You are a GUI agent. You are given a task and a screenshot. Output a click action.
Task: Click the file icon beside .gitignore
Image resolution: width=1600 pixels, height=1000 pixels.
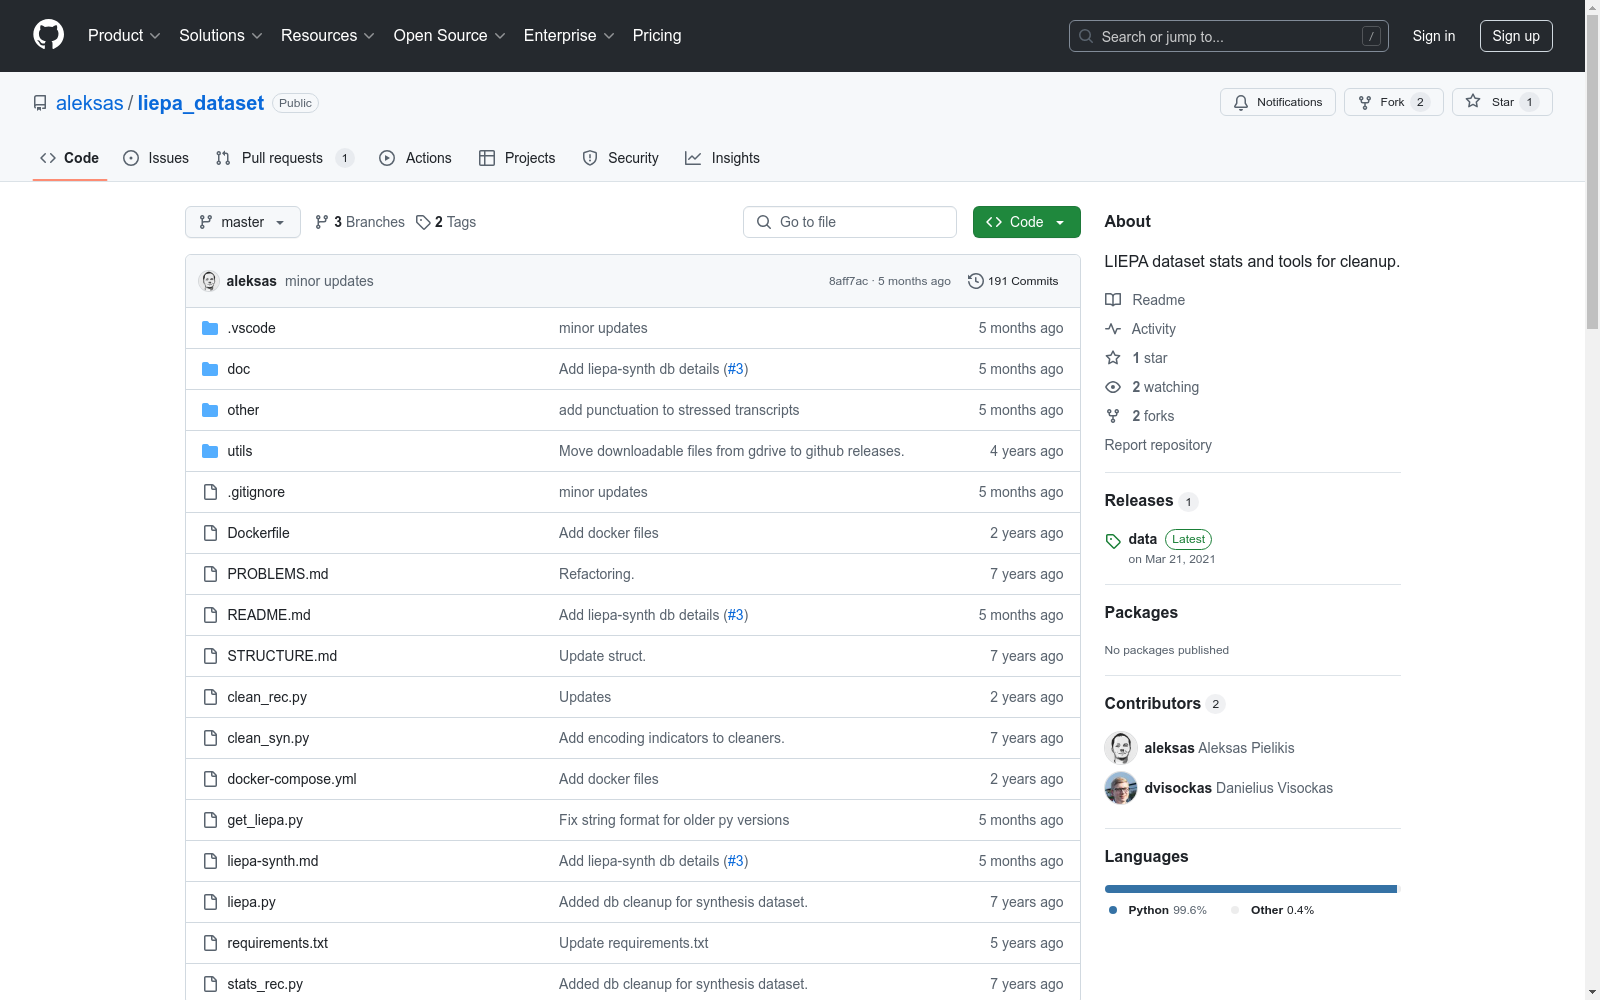pos(210,492)
